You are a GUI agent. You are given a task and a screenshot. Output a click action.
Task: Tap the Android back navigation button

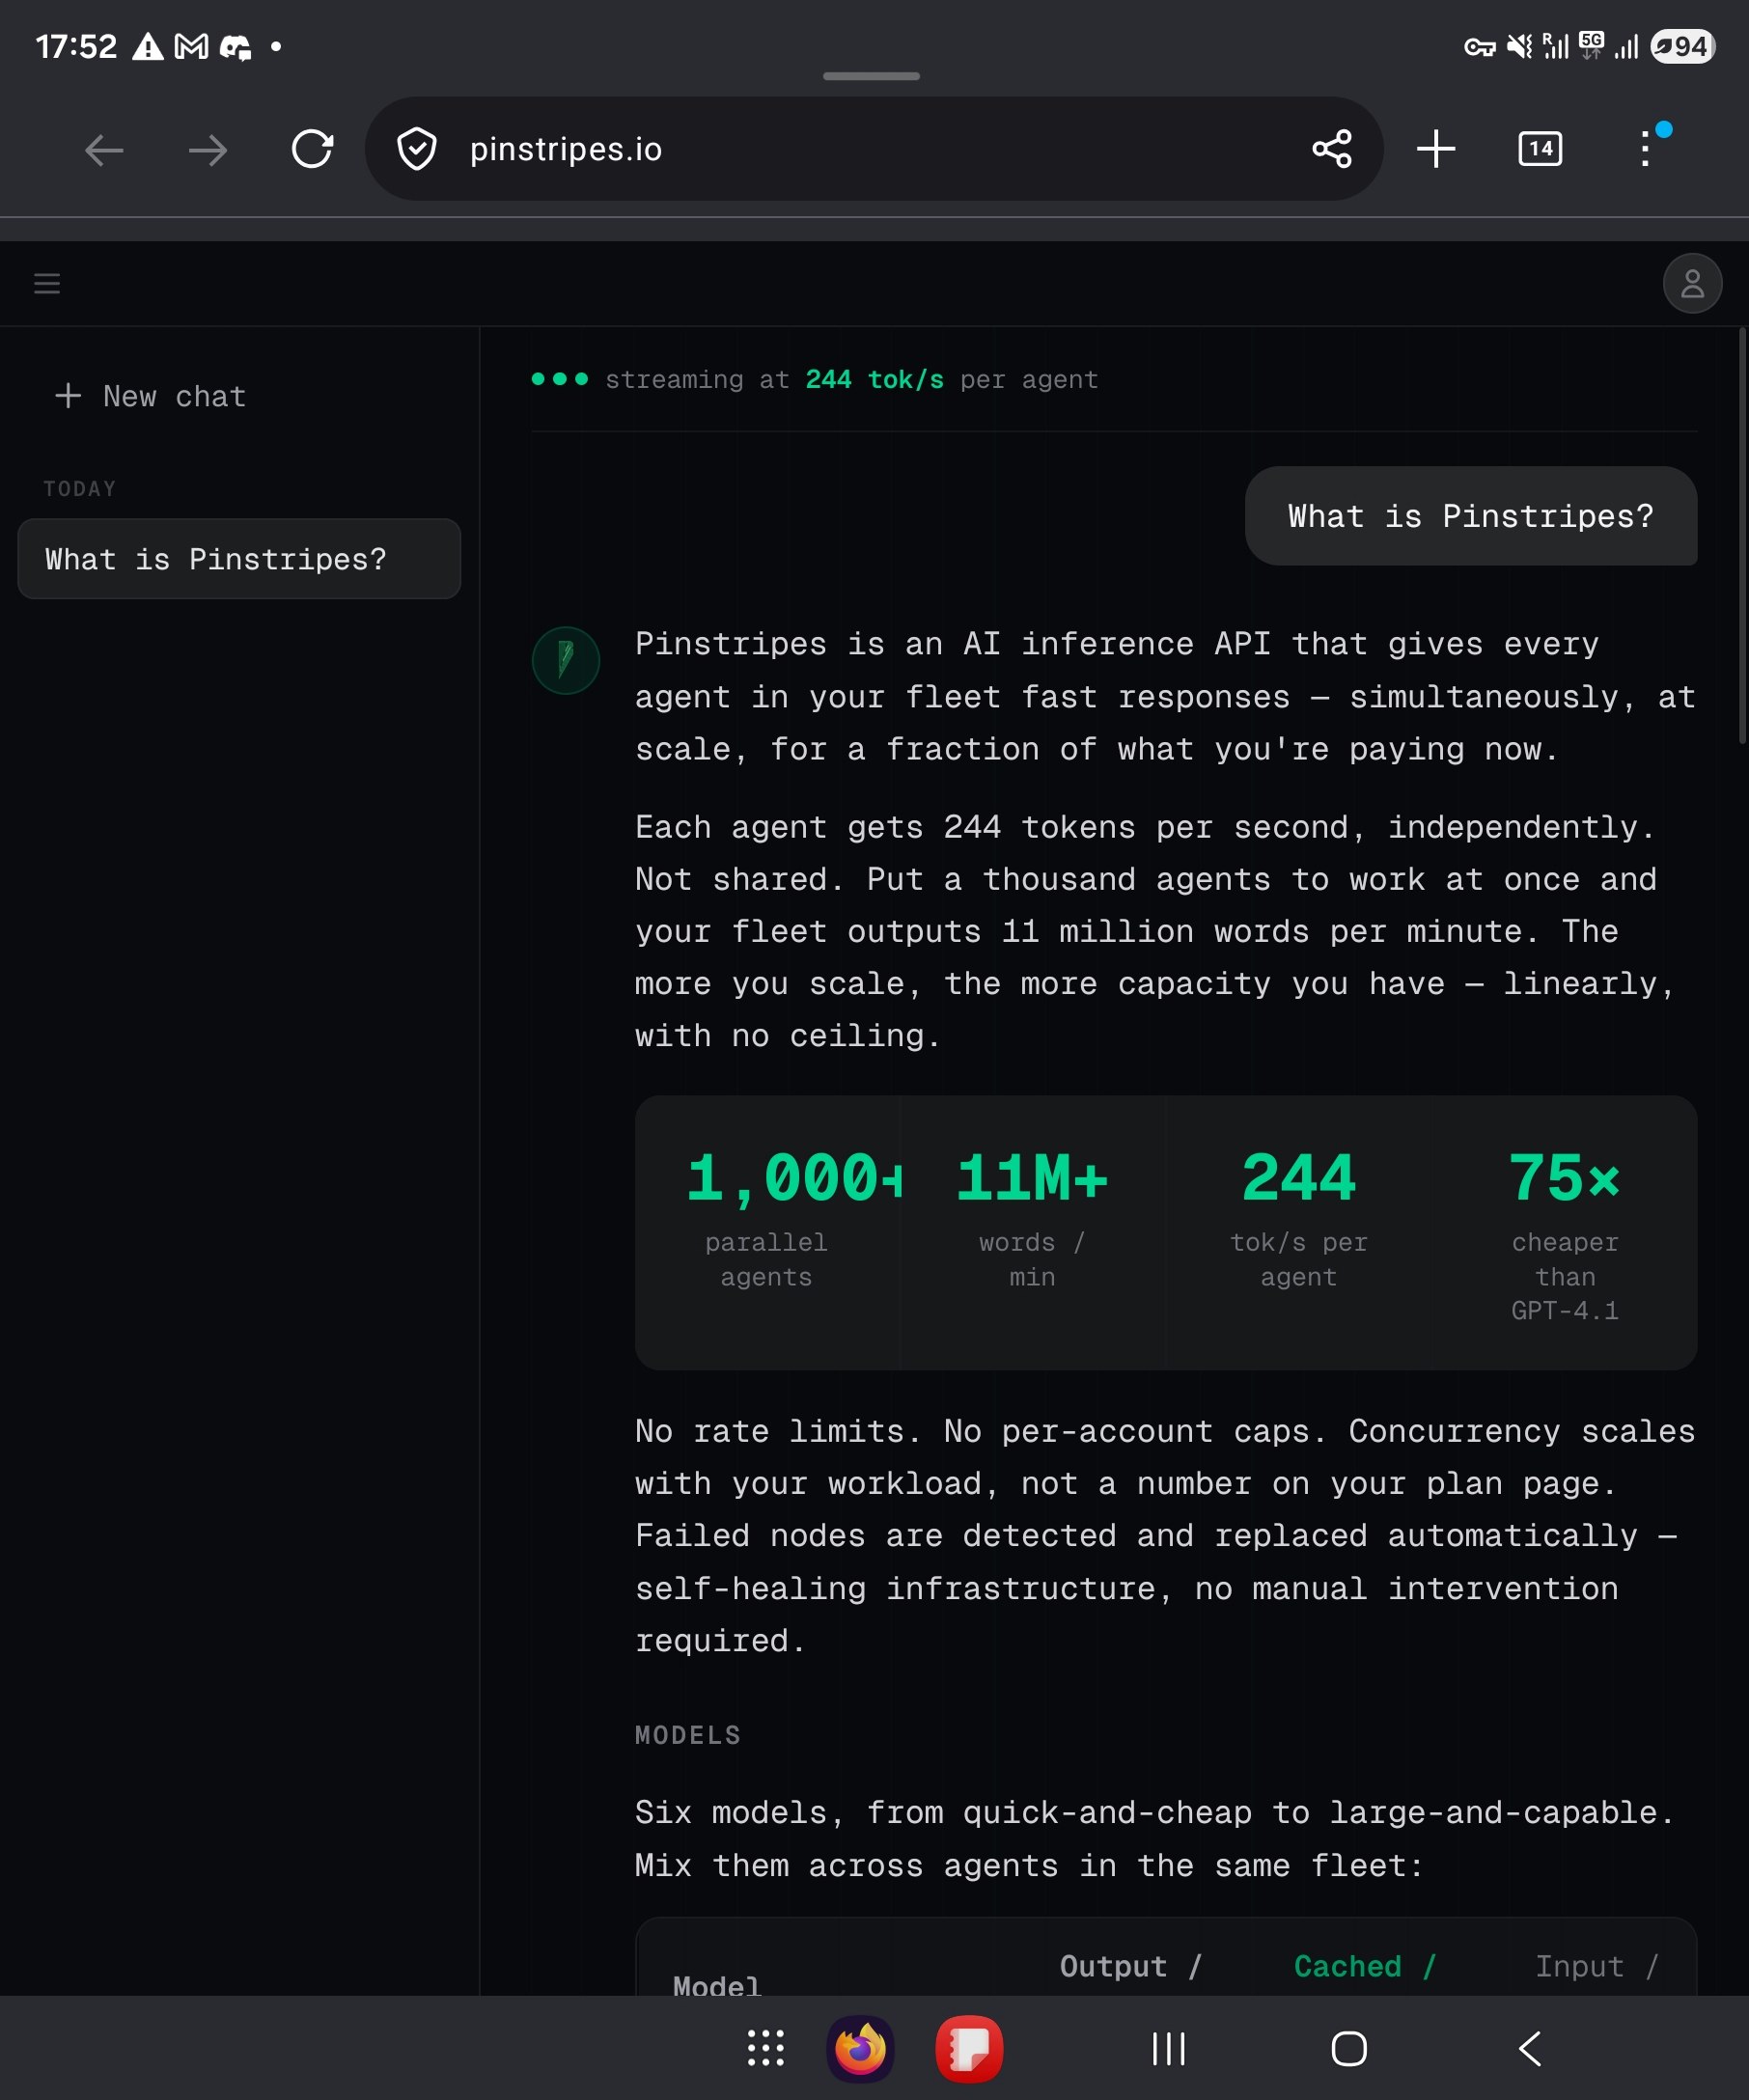pos(1529,2048)
